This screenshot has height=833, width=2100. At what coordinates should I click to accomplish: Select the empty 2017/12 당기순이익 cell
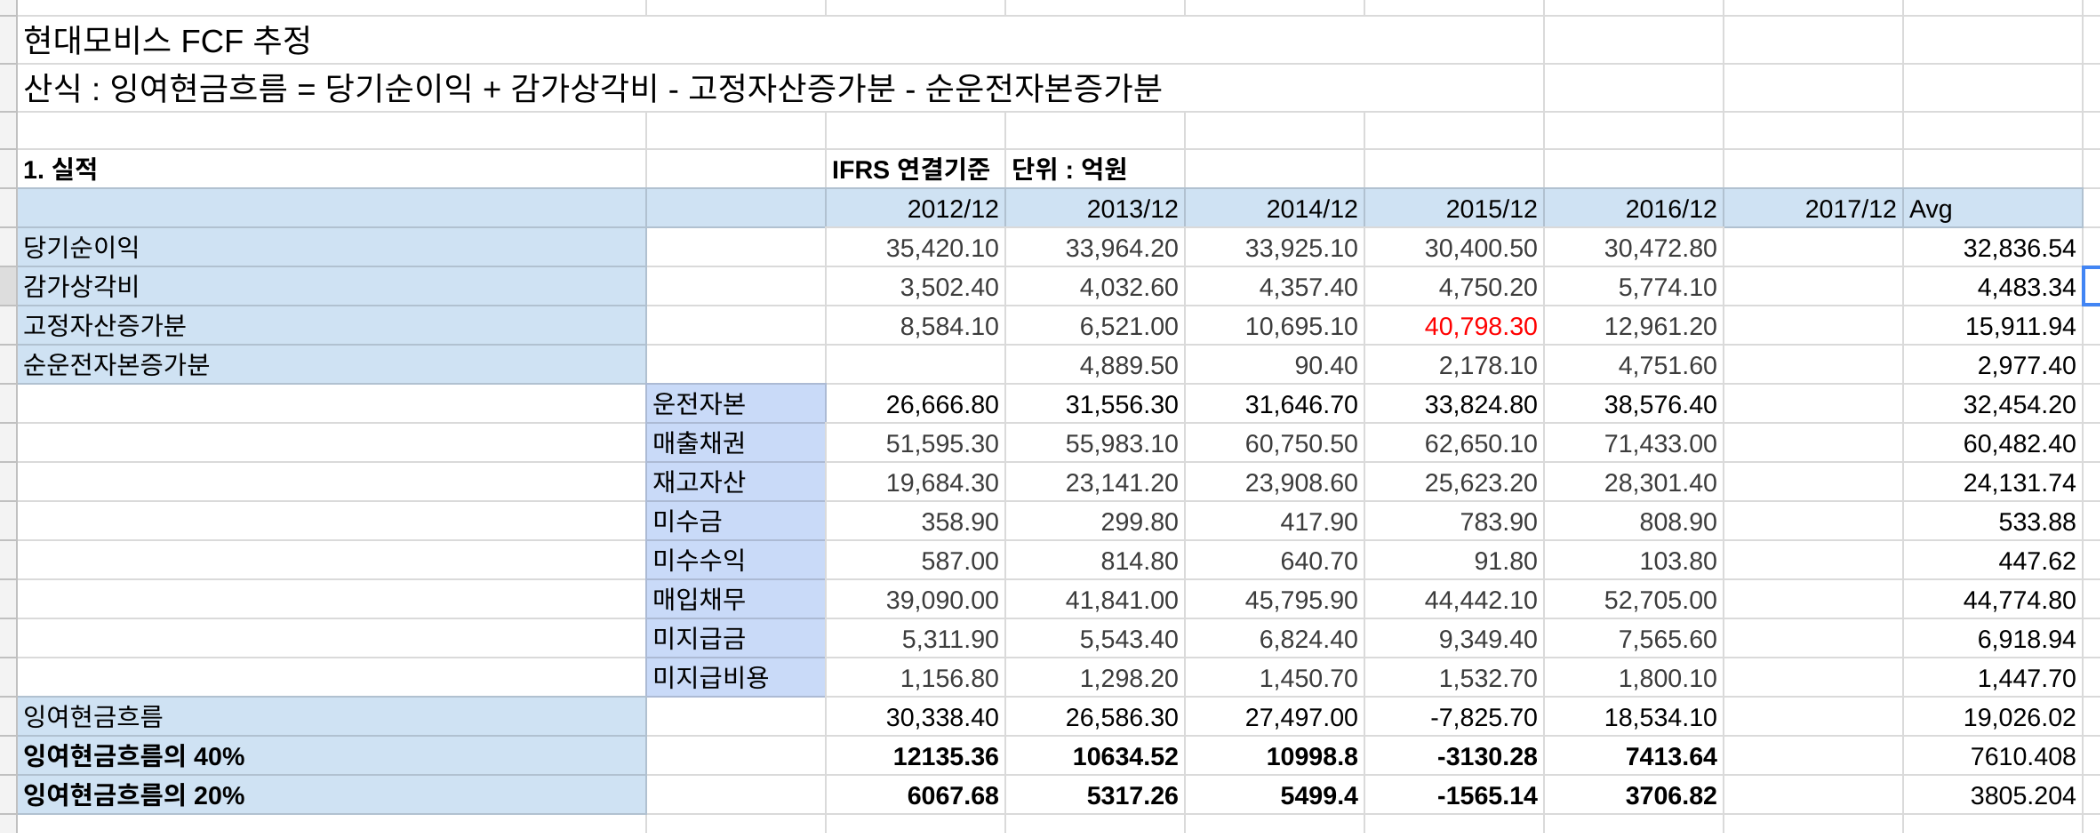(1814, 248)
